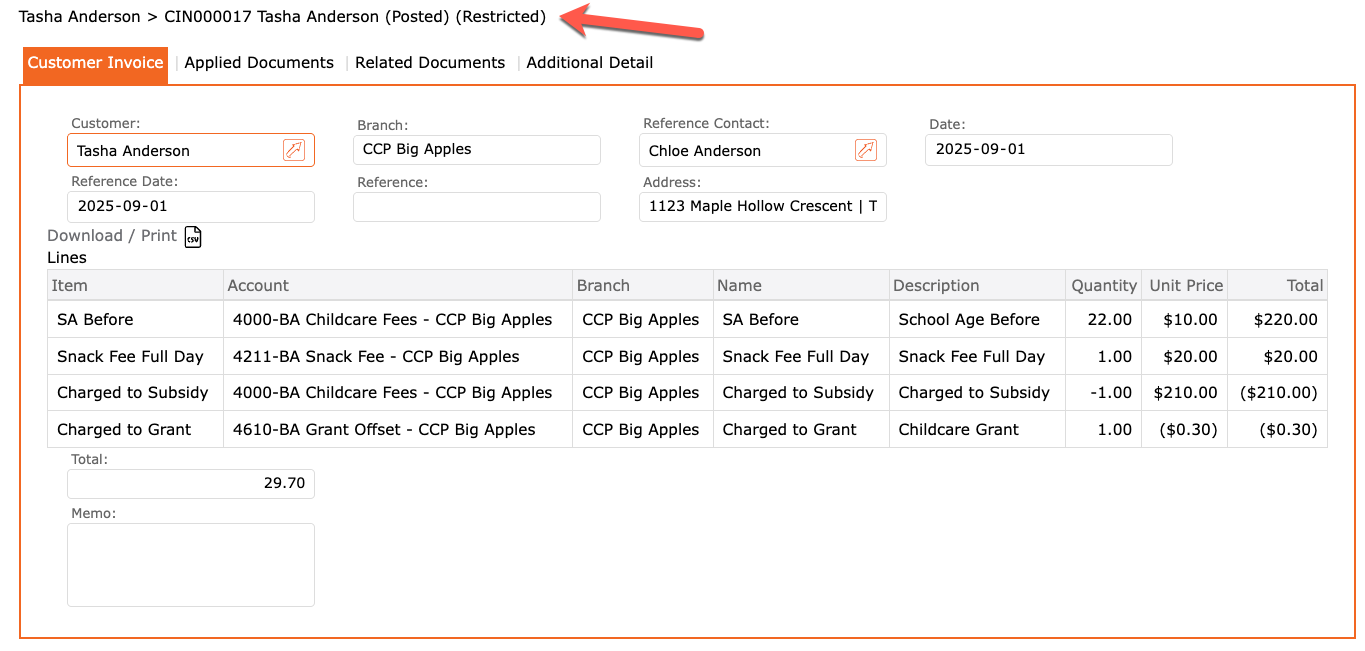Image resolution: width=1365 pixels, height=651 pixels.
Task: Download lines using the CSV file icon
Action: pyautogui.click(x=193, y=236)
